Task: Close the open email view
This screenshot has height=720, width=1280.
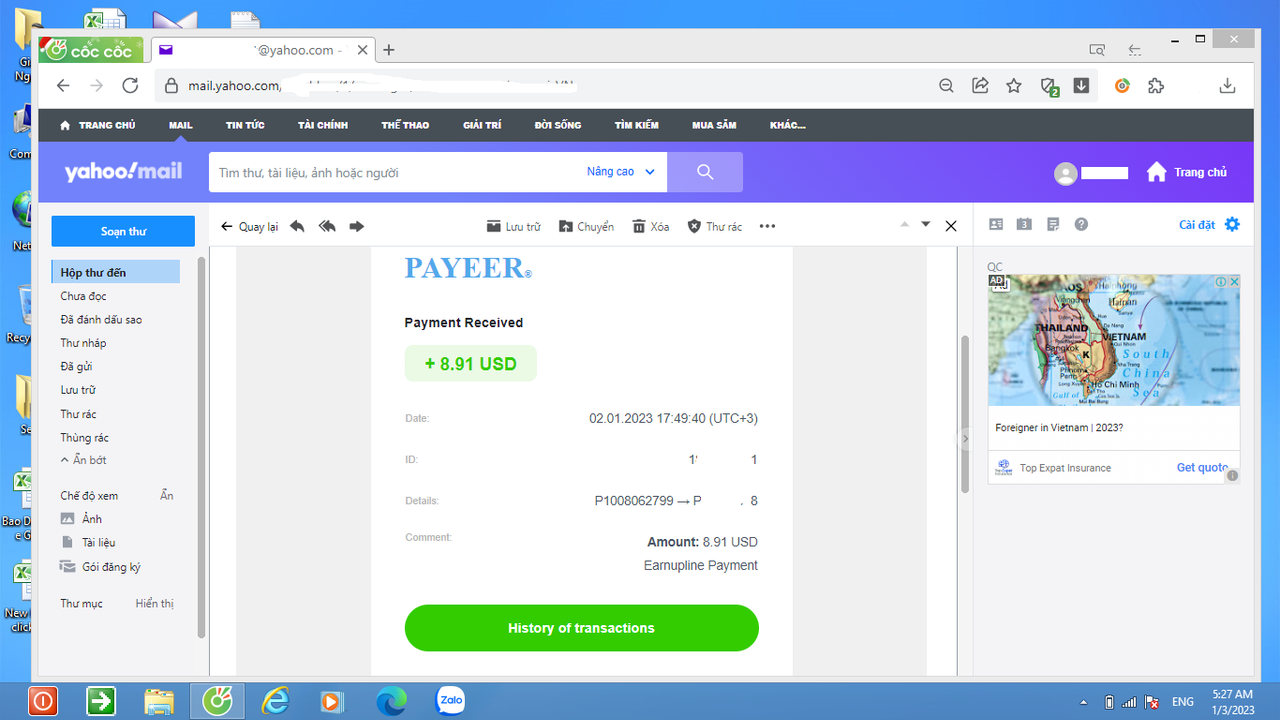Action: tap(951, 226)
